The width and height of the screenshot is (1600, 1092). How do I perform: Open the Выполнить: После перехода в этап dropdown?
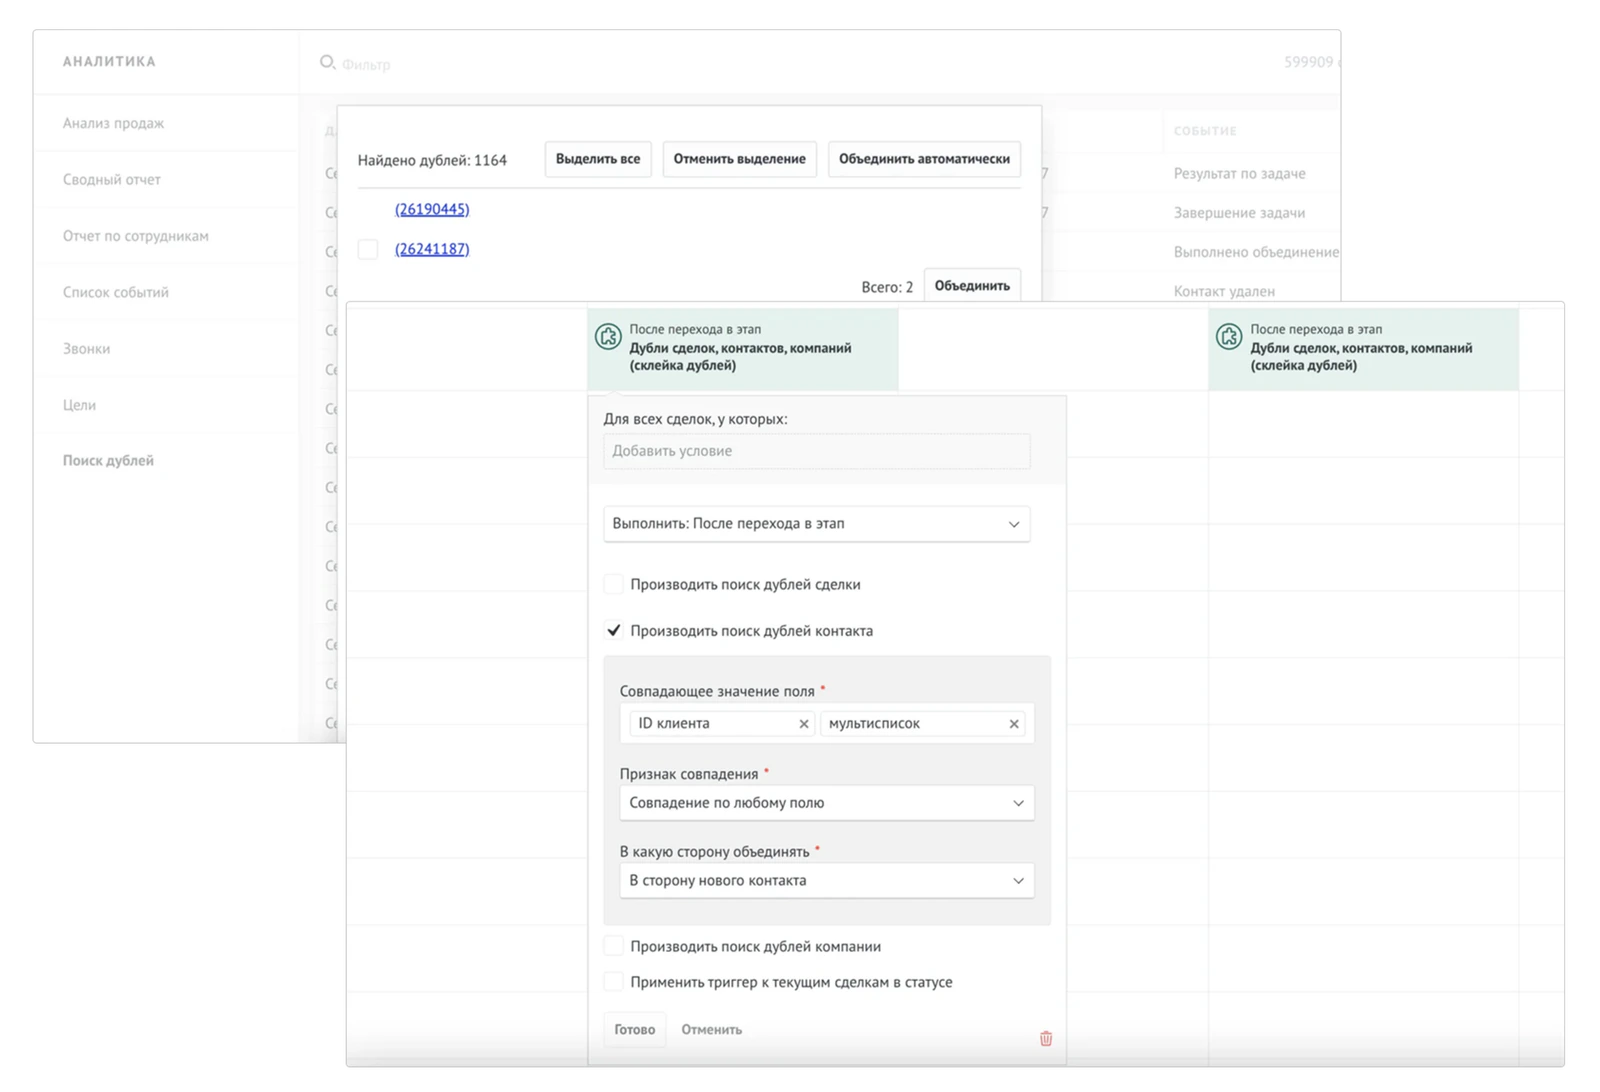tap(817, 524)
